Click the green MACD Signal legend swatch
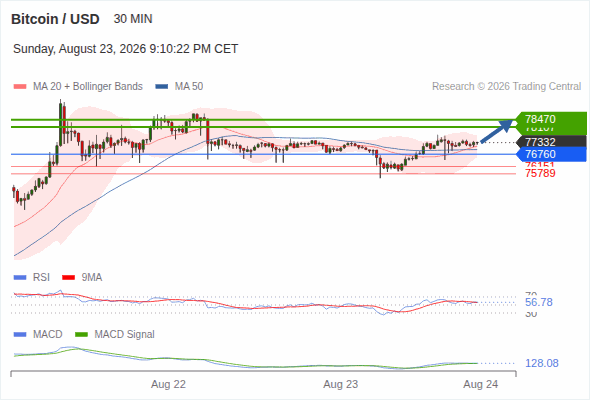Image resolution: width=590 pixels, height=400 pixels. click(x=81, y=335)
